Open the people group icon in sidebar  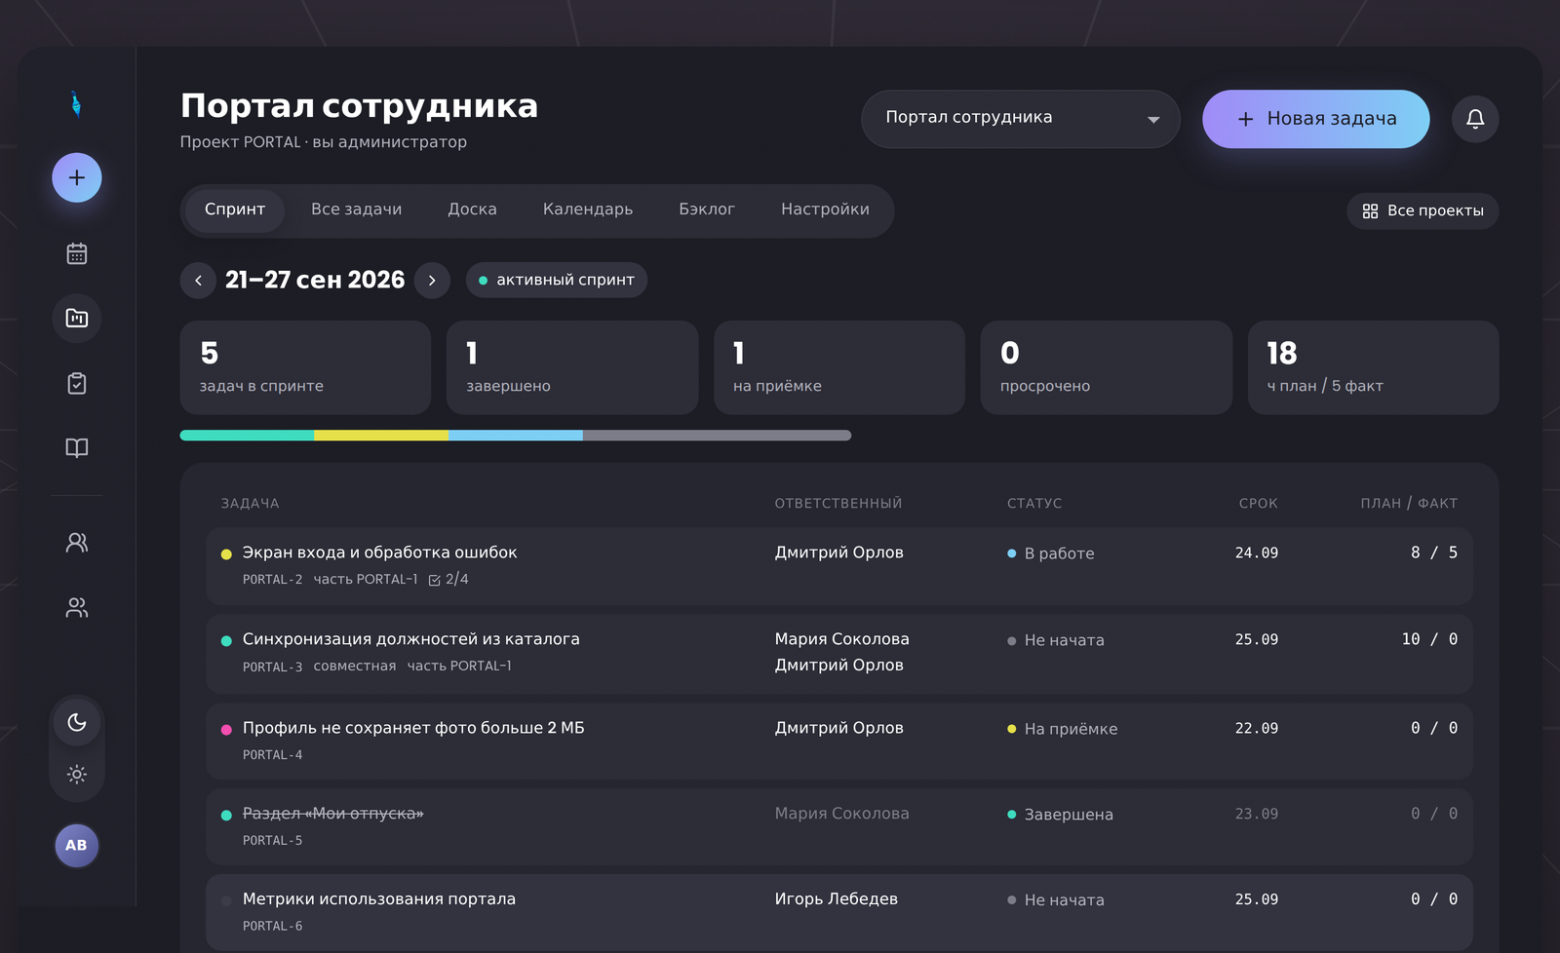click(x=77, y=608)
